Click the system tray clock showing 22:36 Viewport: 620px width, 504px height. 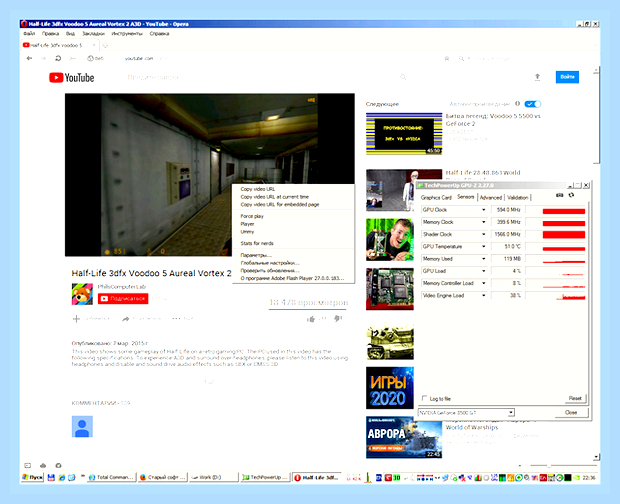tap(589, 478)
